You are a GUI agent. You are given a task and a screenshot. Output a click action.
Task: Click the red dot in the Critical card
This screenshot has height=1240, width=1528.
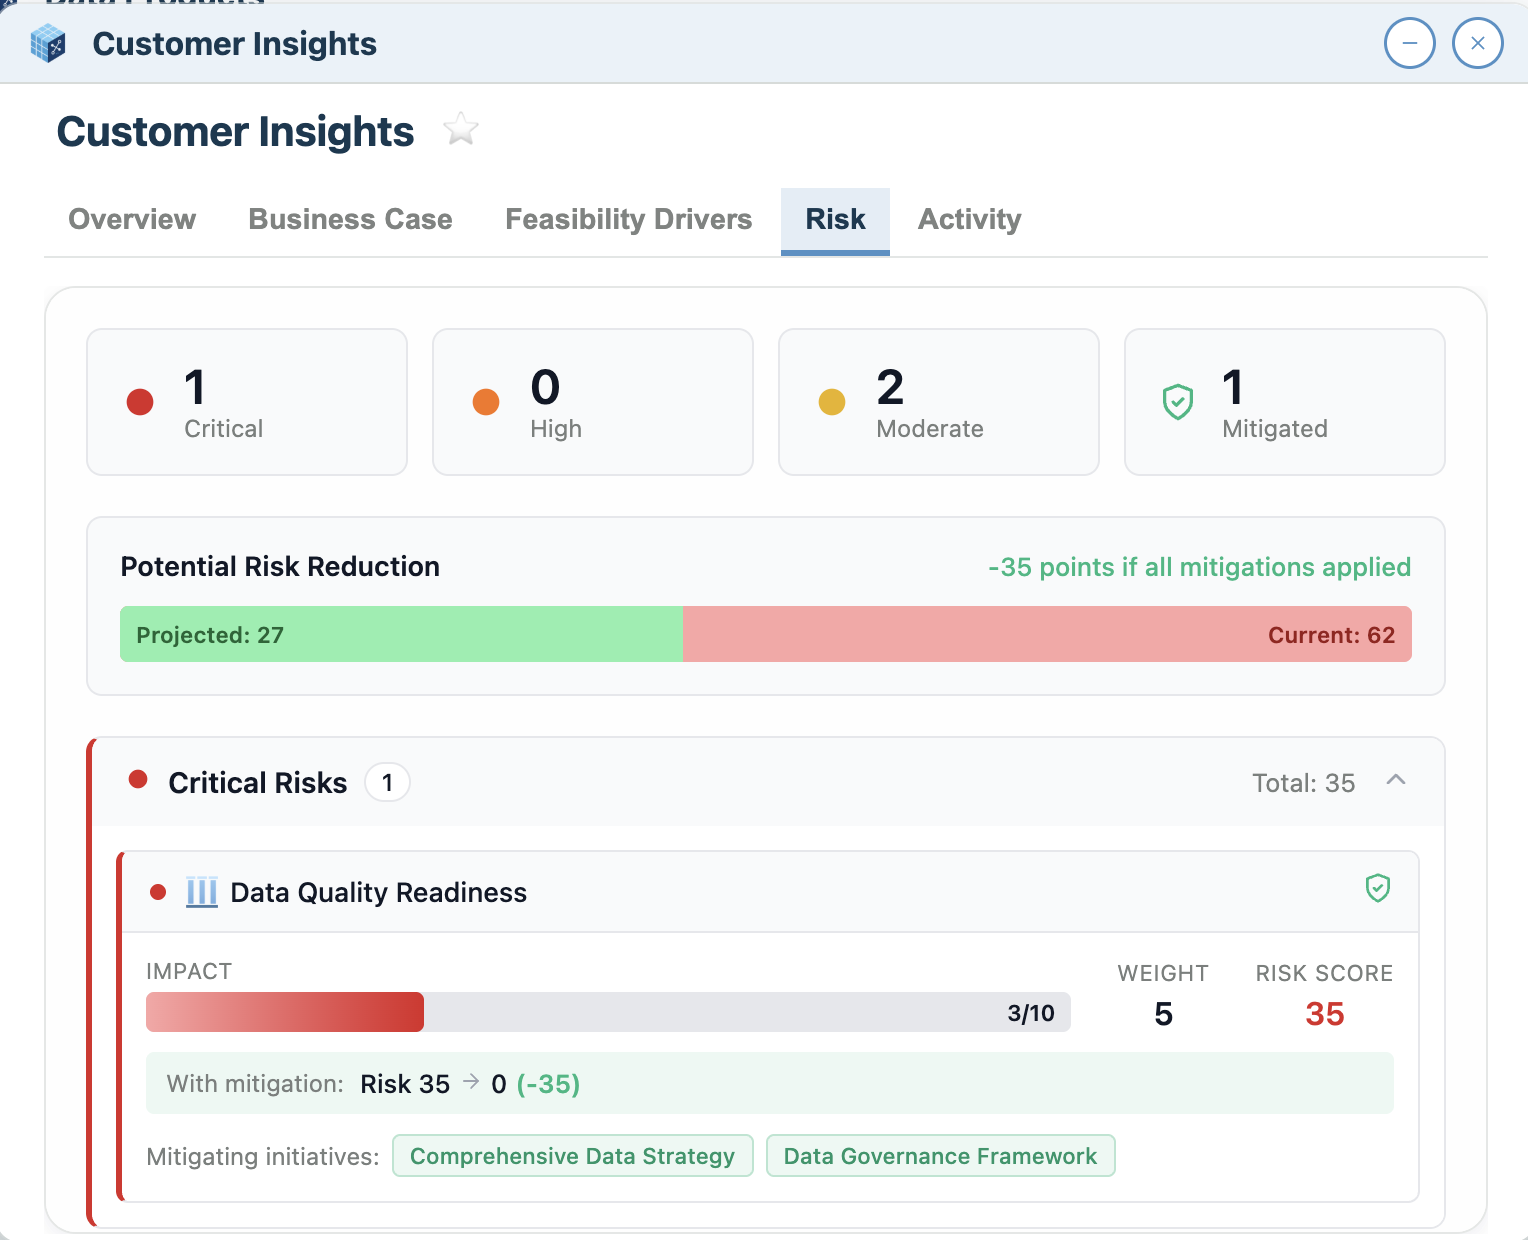(140, 402)
